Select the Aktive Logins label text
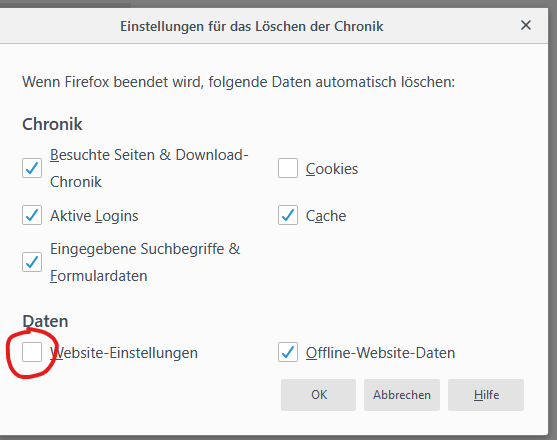557x440 pixels. pos(94,216)
